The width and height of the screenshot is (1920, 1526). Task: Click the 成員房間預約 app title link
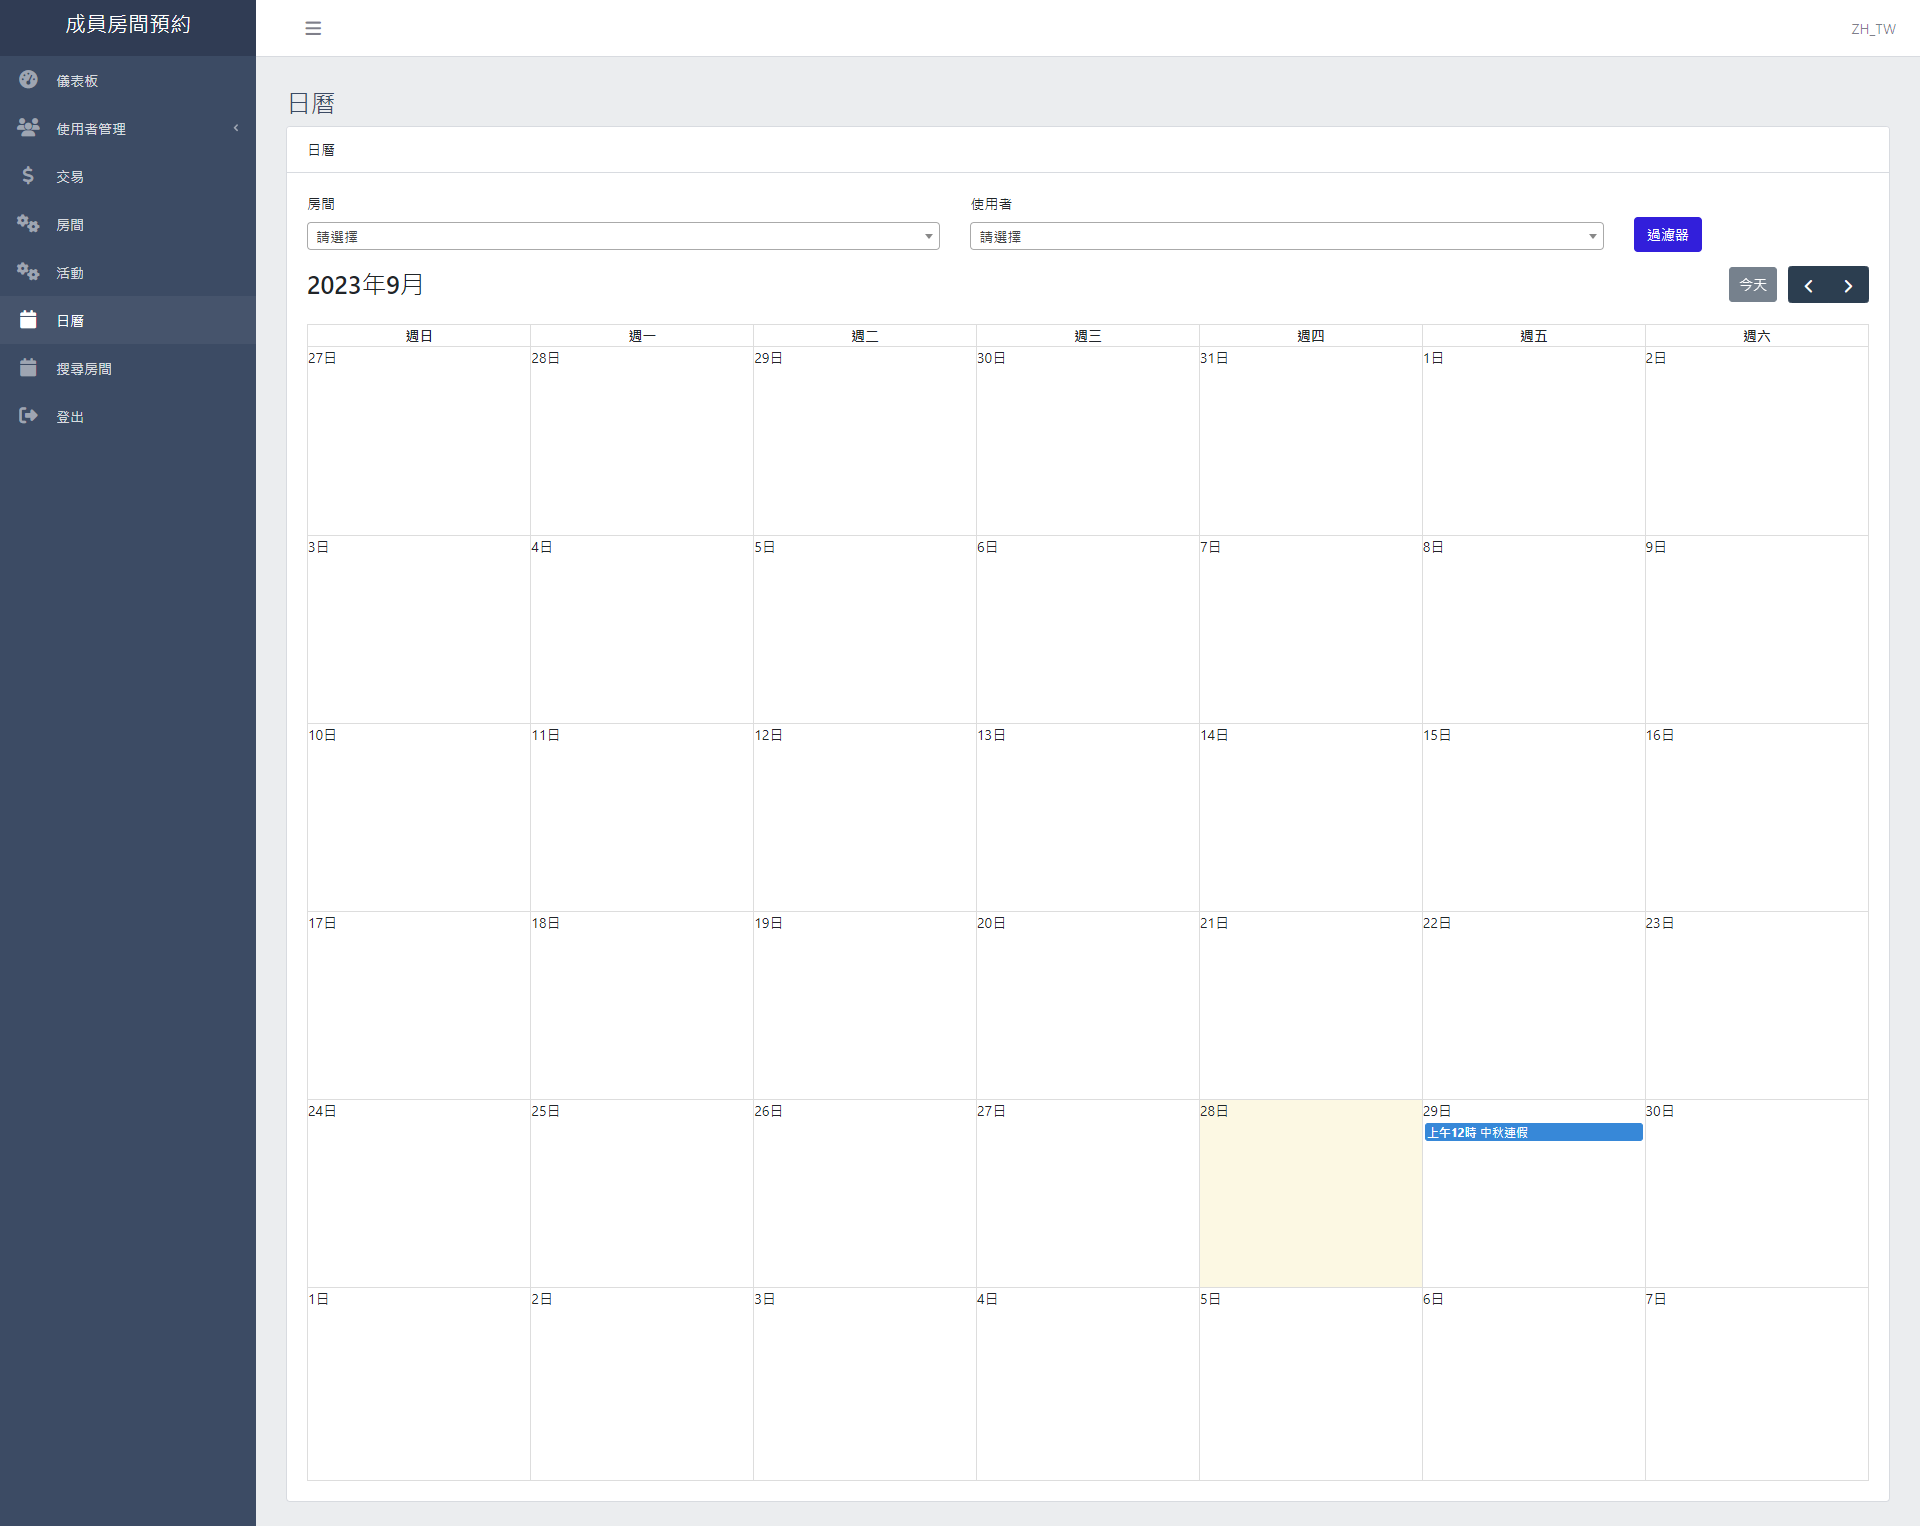pyautogui.click(x=128, y=24)
